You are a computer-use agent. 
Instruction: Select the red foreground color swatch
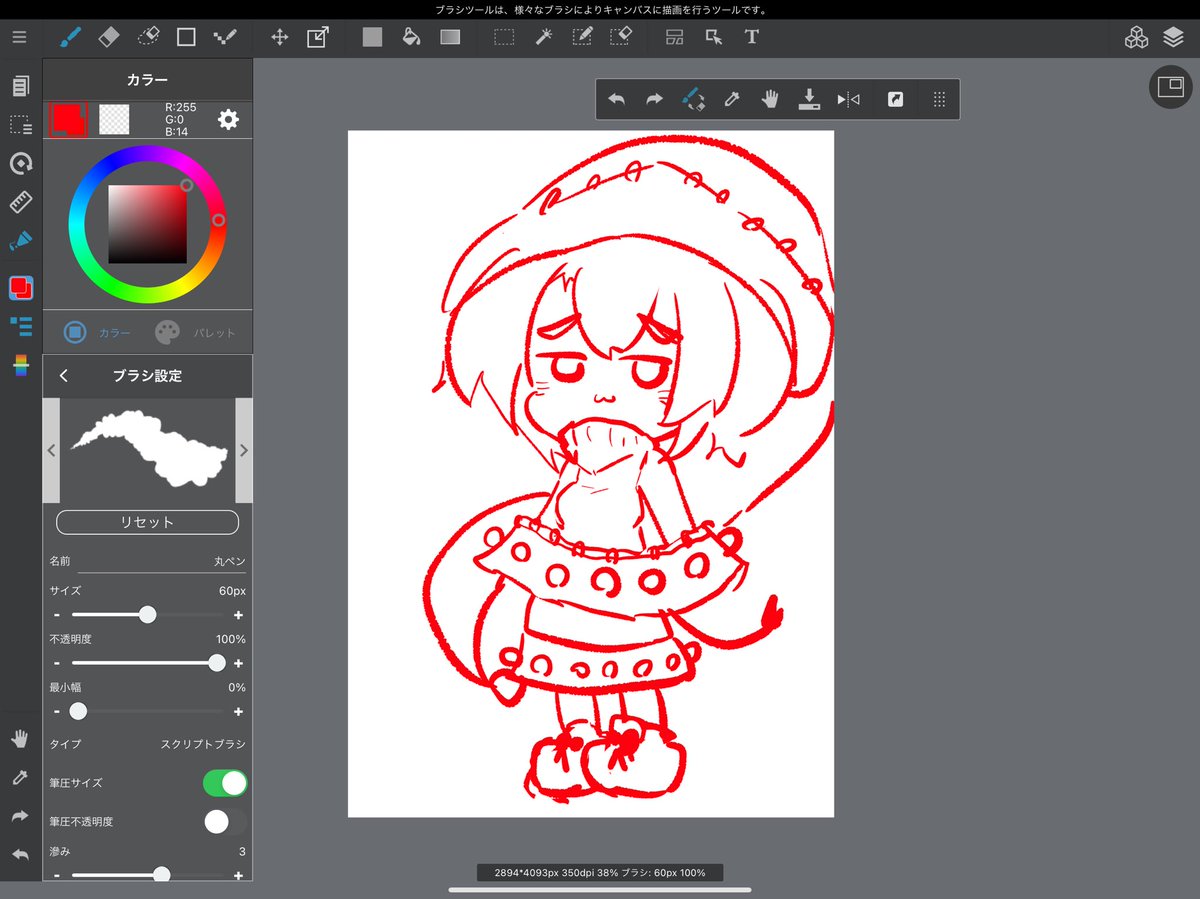[68, 119]
